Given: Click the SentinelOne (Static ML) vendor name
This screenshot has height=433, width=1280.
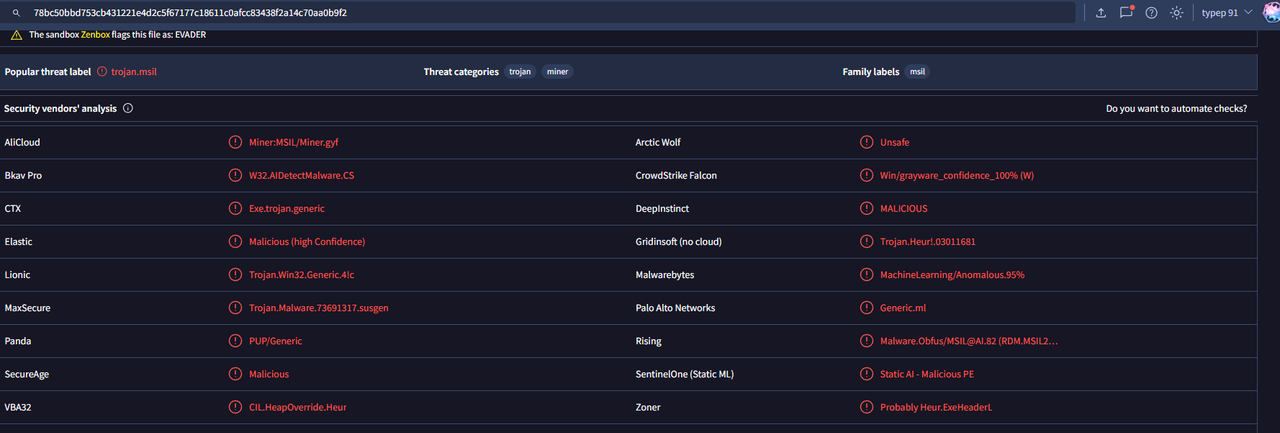Looking at the screenshot, I should point(685,374).
